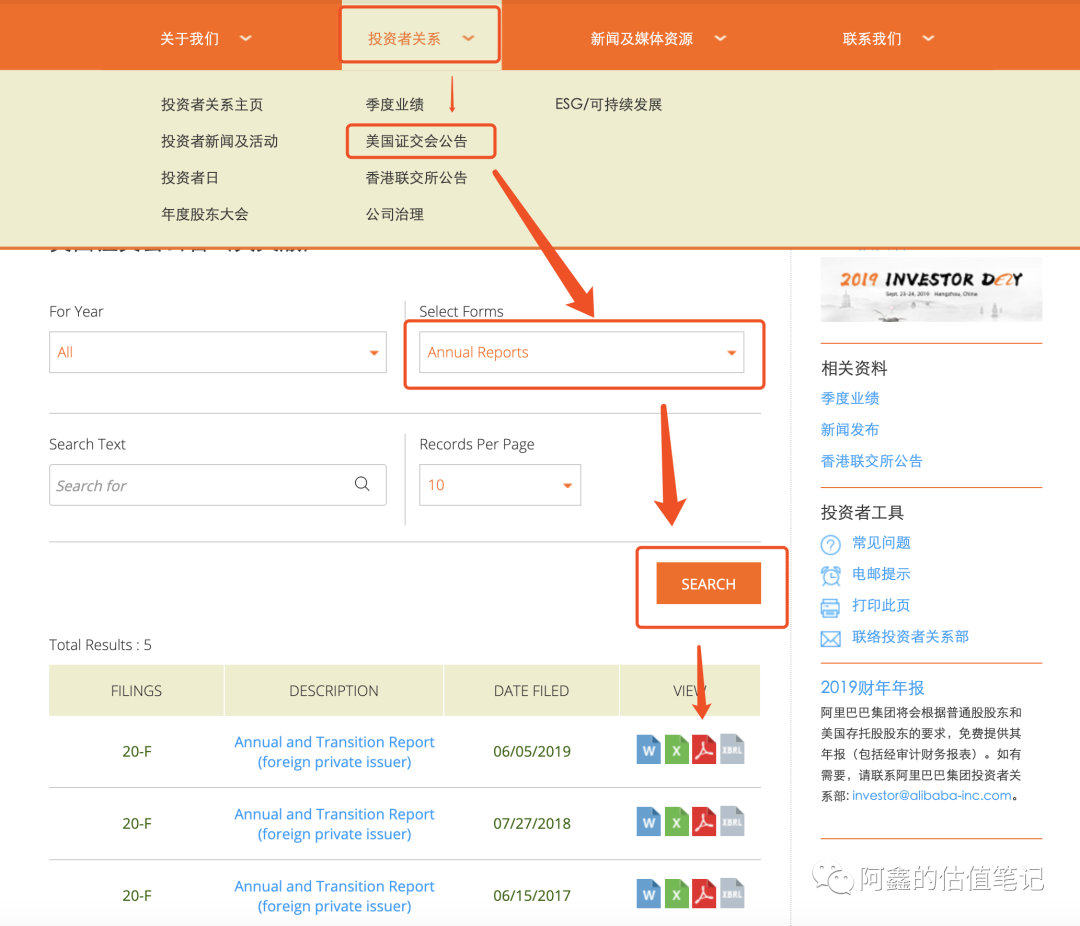This screenshot has height=926, width=1080.
Task: Open Word file for 06/15/2017 filing
Action: [648, 894]
